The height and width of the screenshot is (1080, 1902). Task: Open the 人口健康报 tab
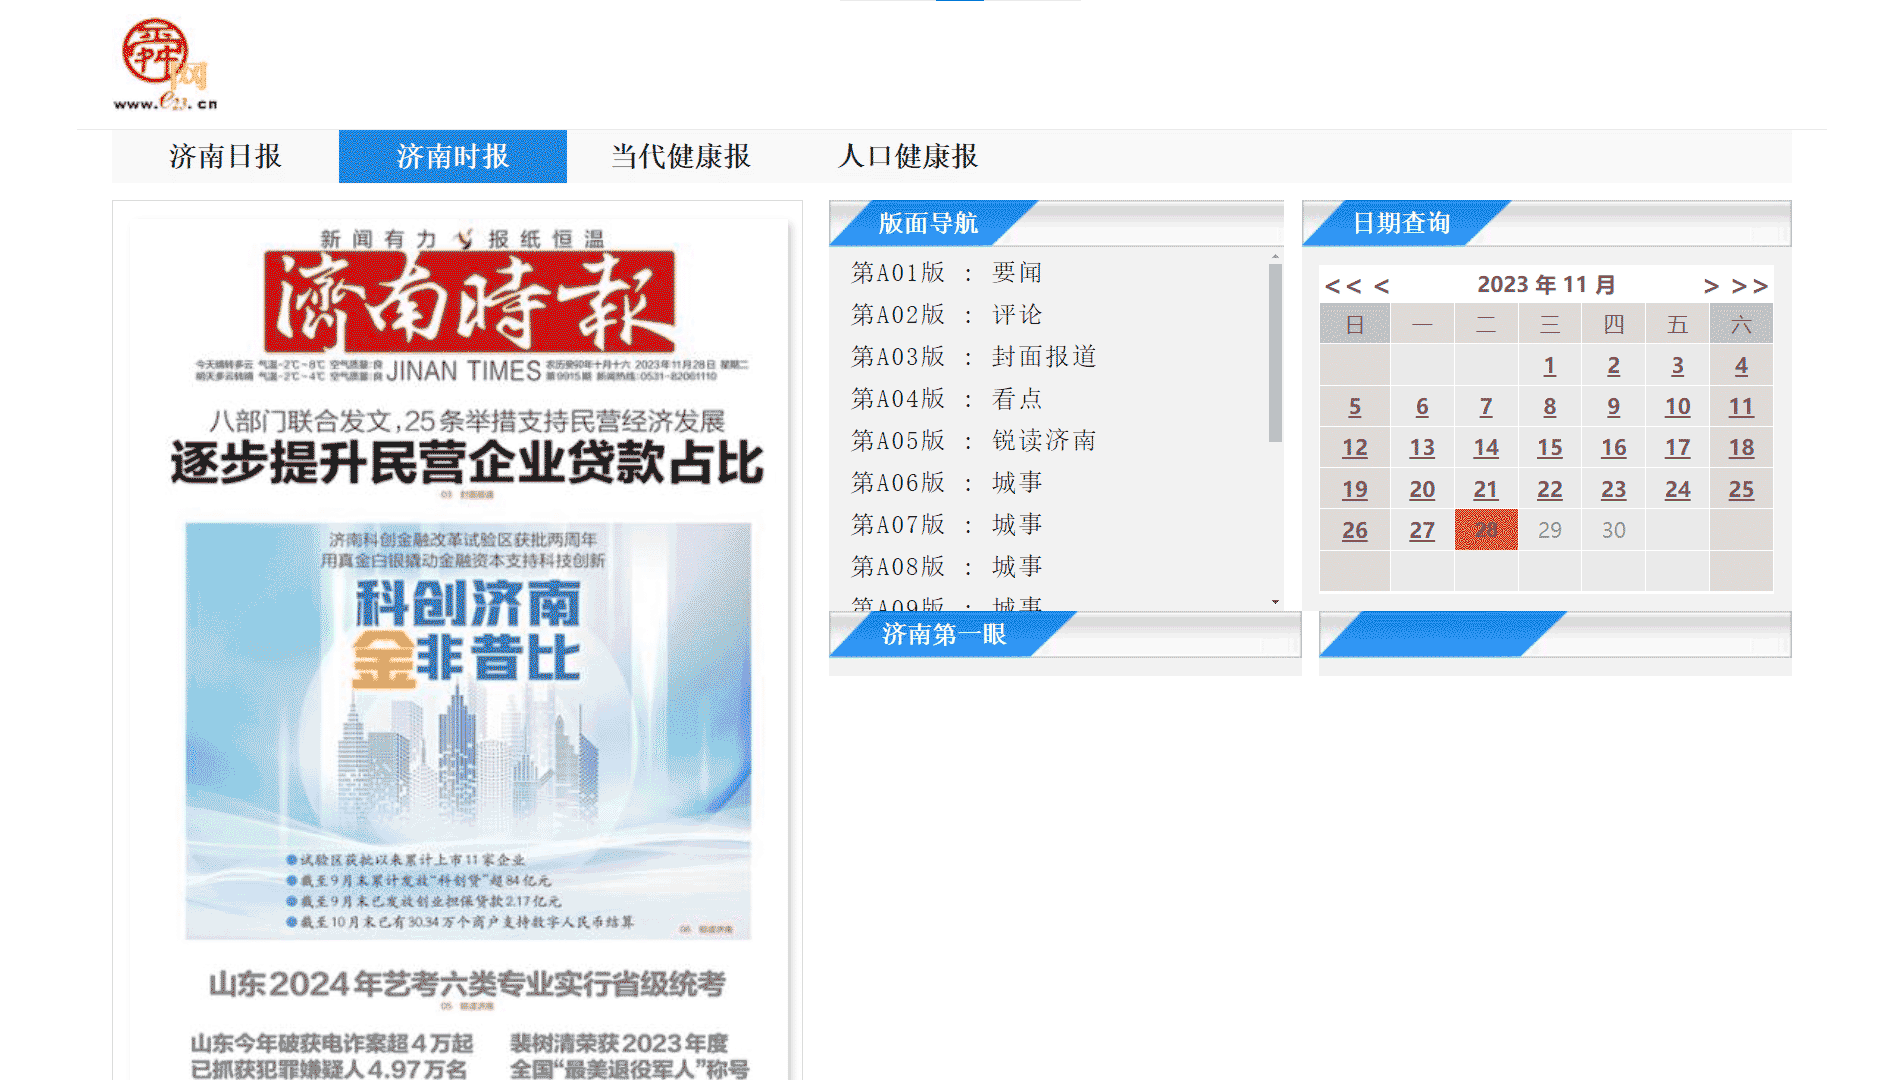tap(908, 156)
